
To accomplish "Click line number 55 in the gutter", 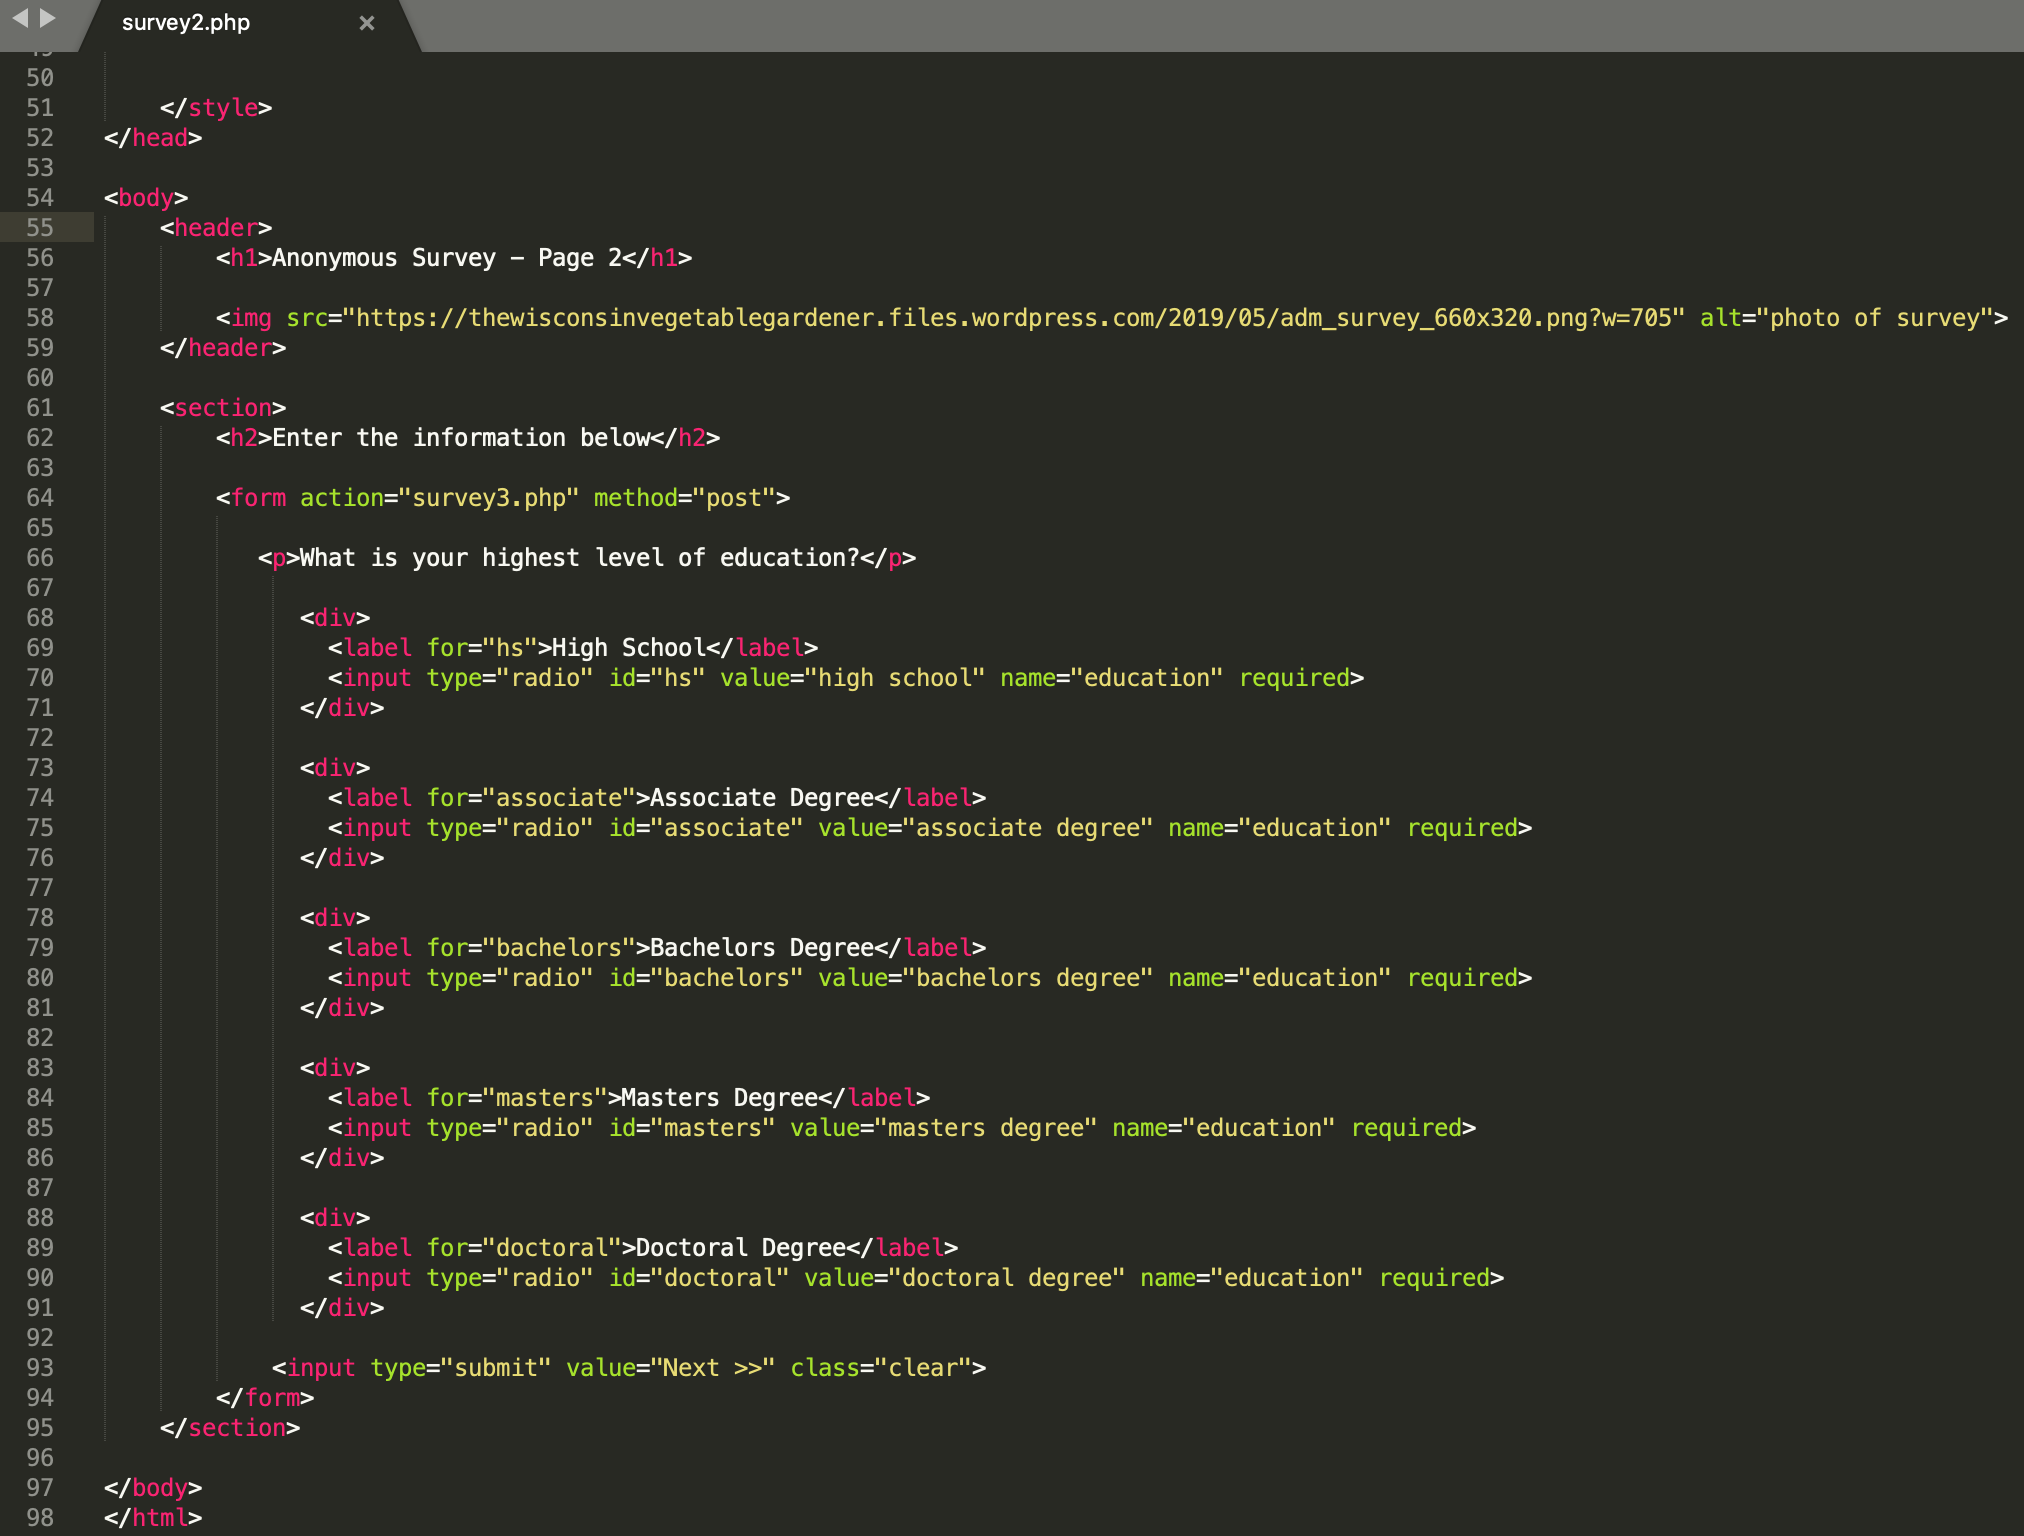I will (40, 228).
